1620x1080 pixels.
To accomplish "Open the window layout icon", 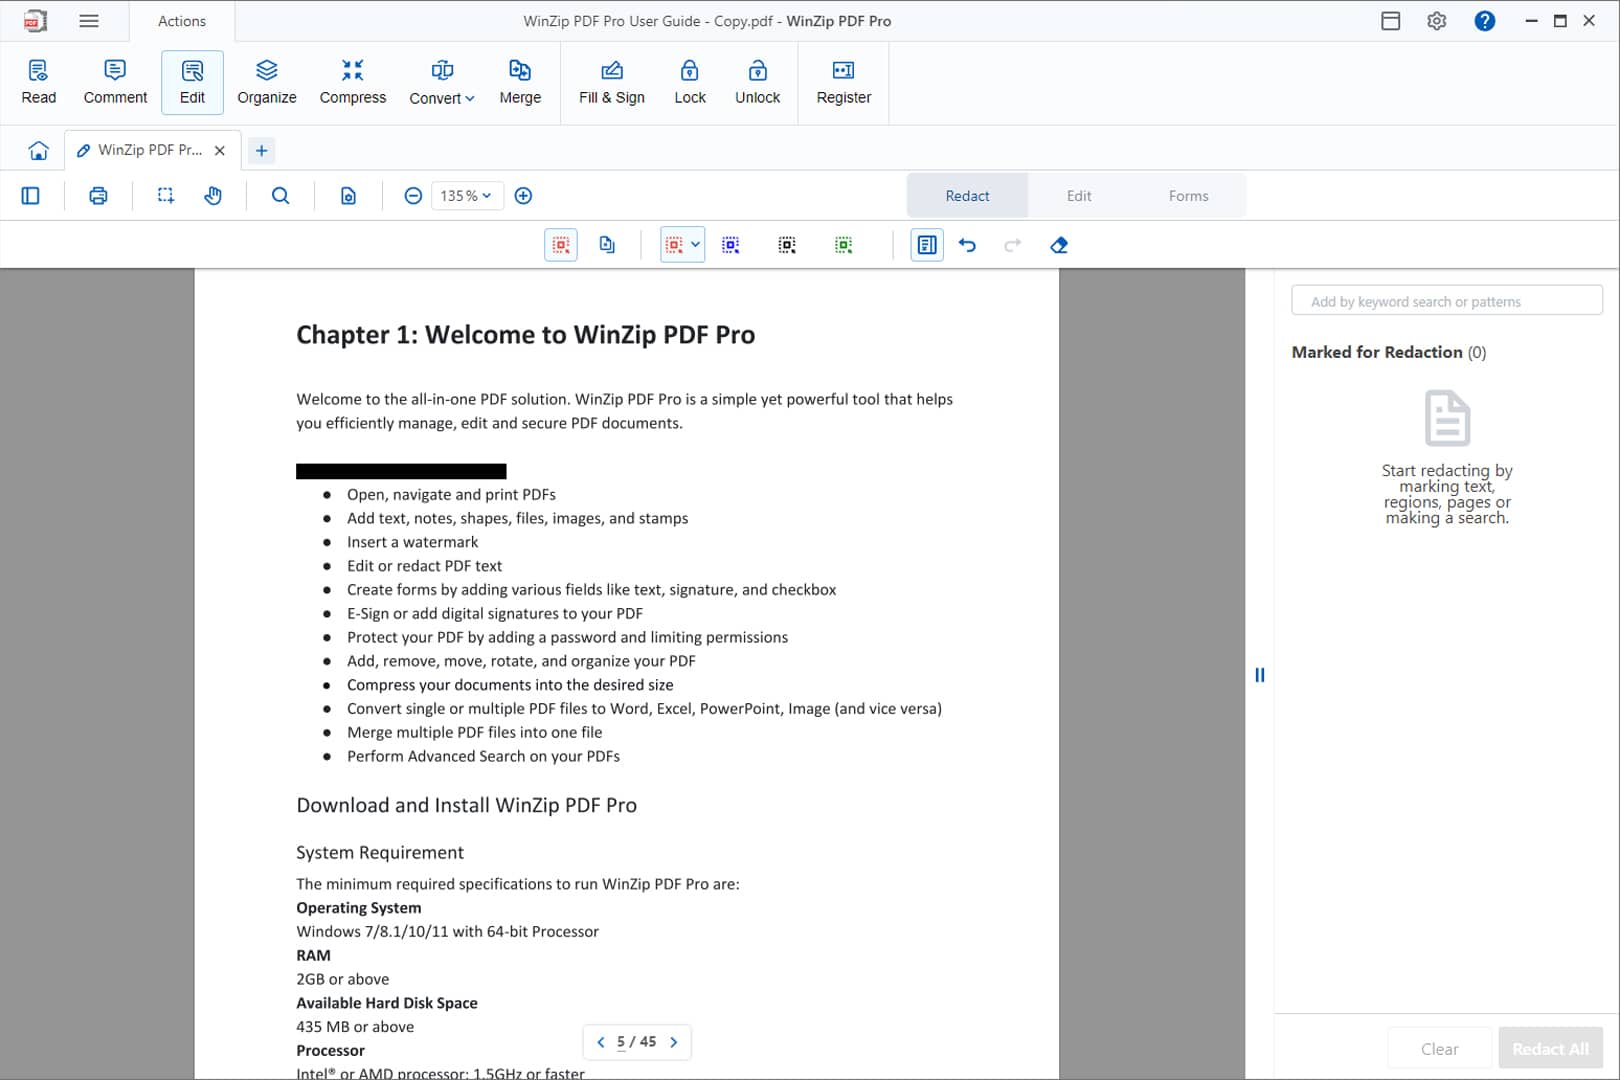I will [1390, 21].
